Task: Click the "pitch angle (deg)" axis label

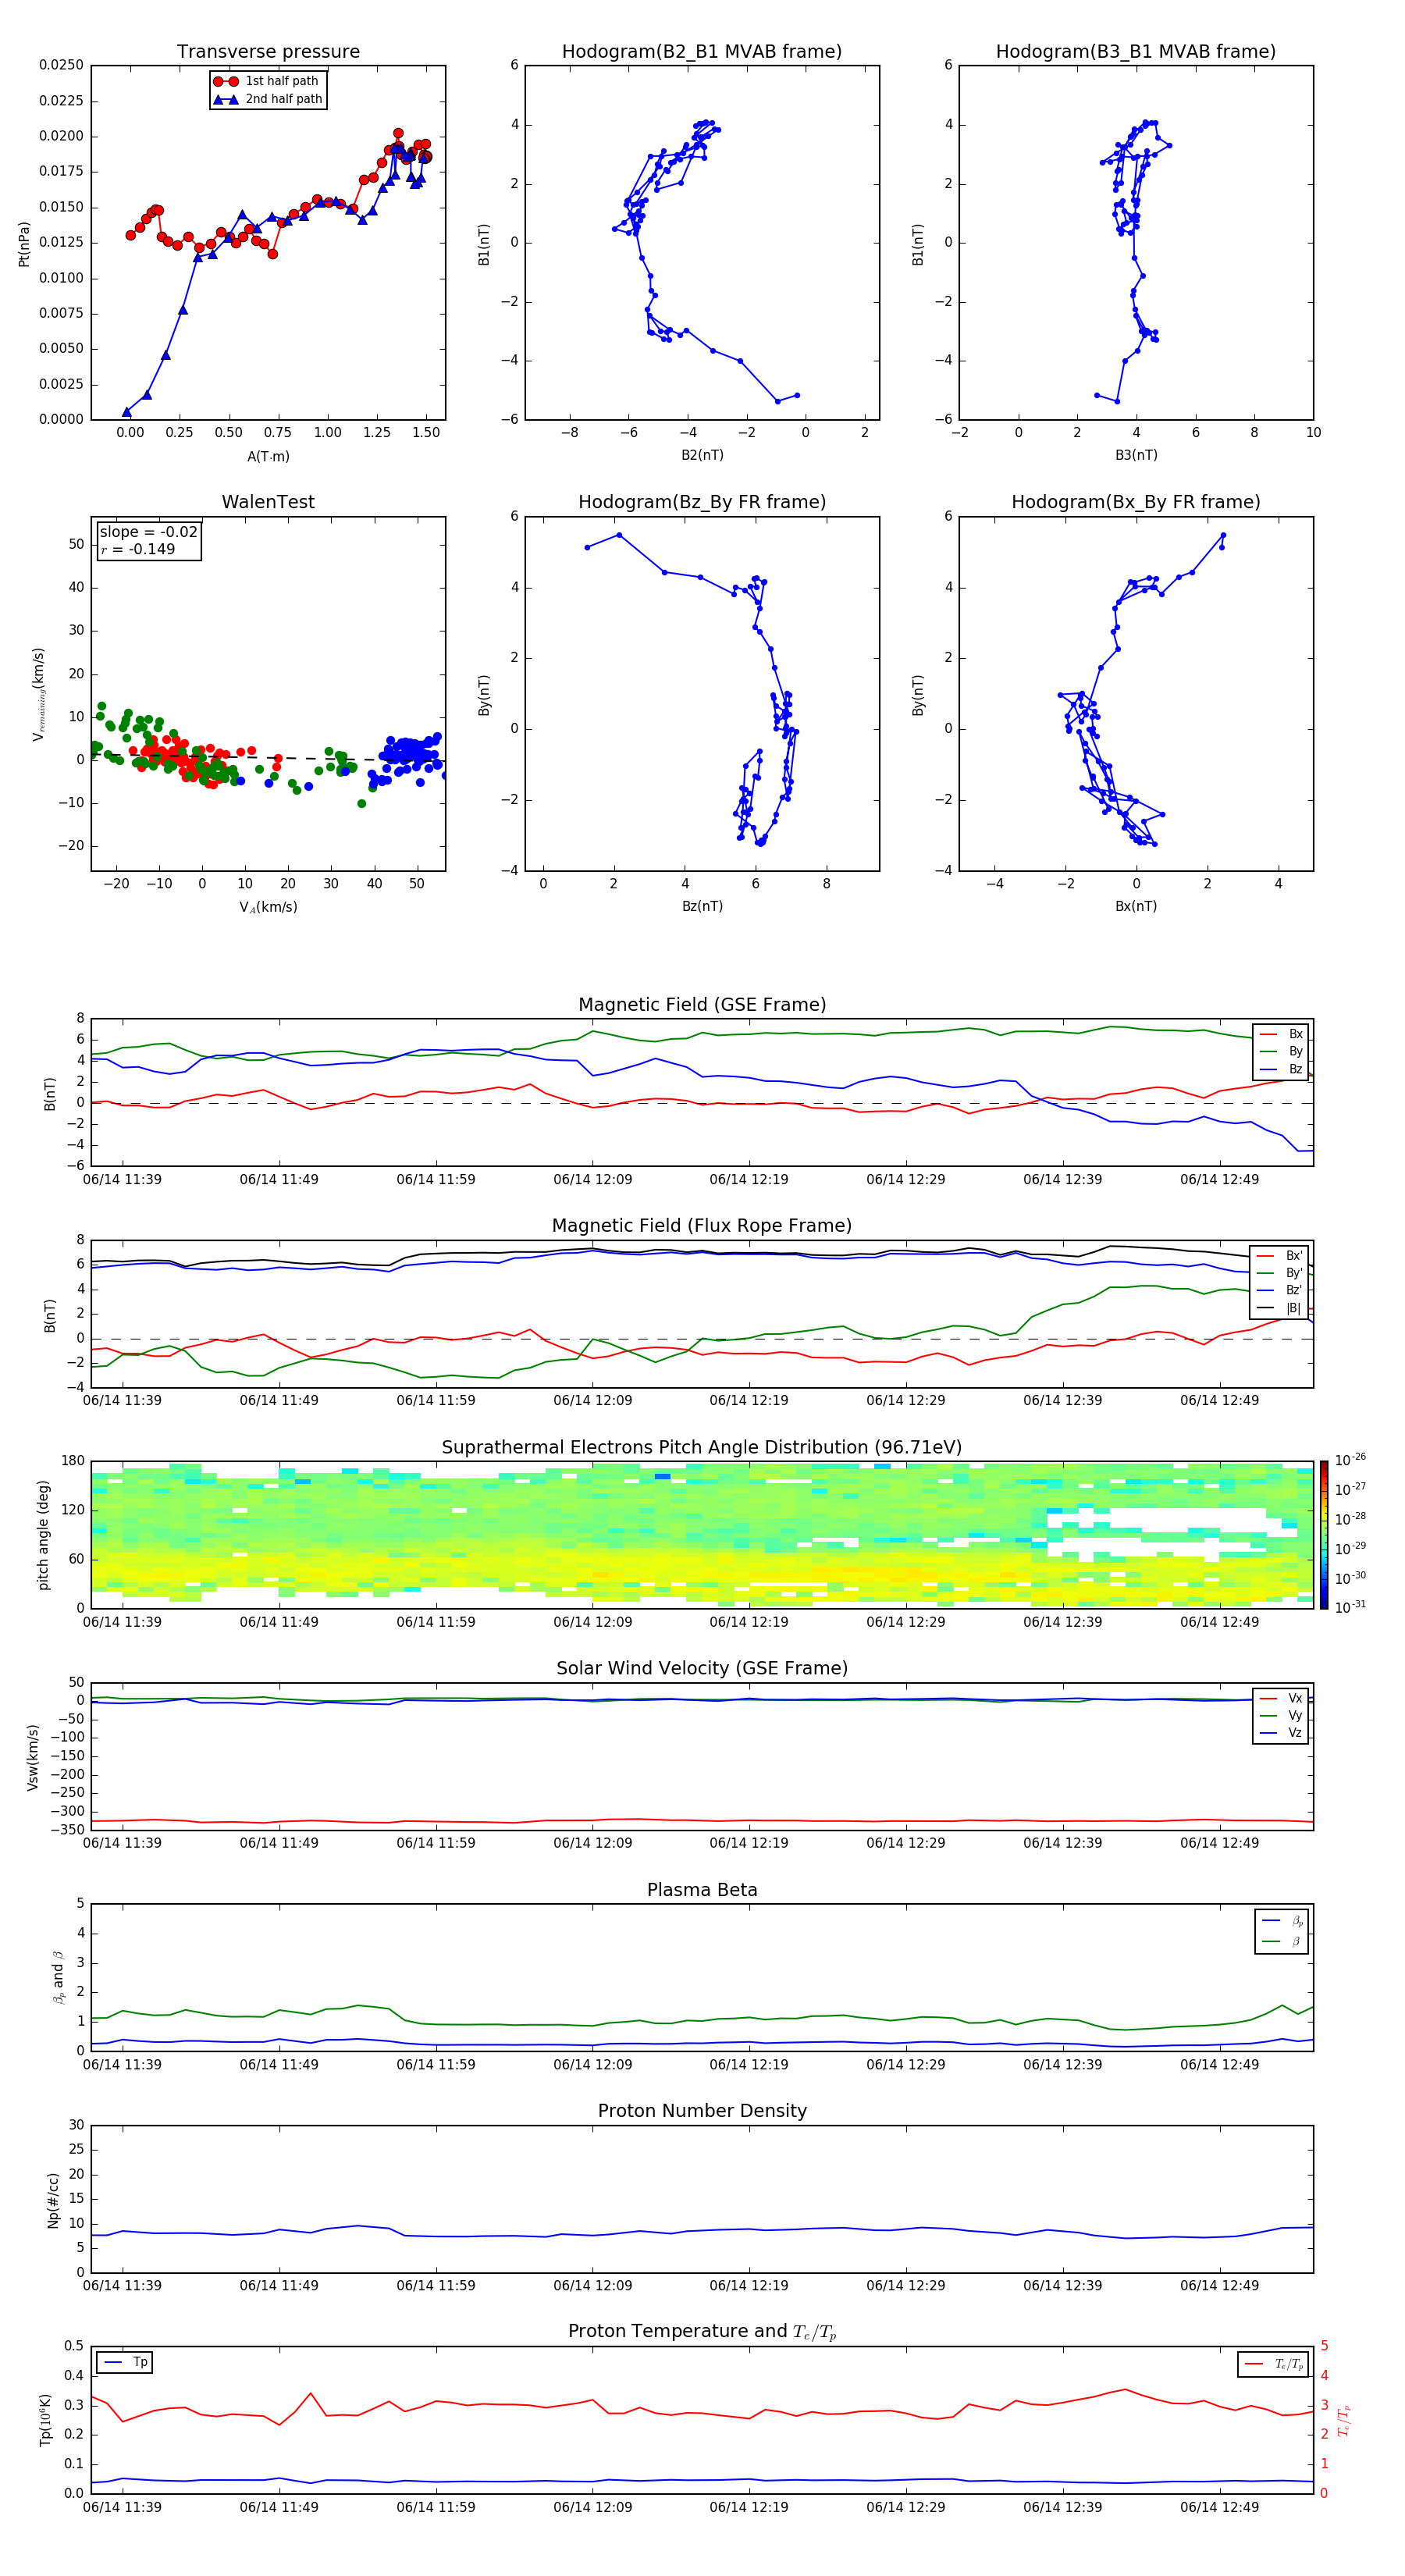Action: [x=43, y=1535]
